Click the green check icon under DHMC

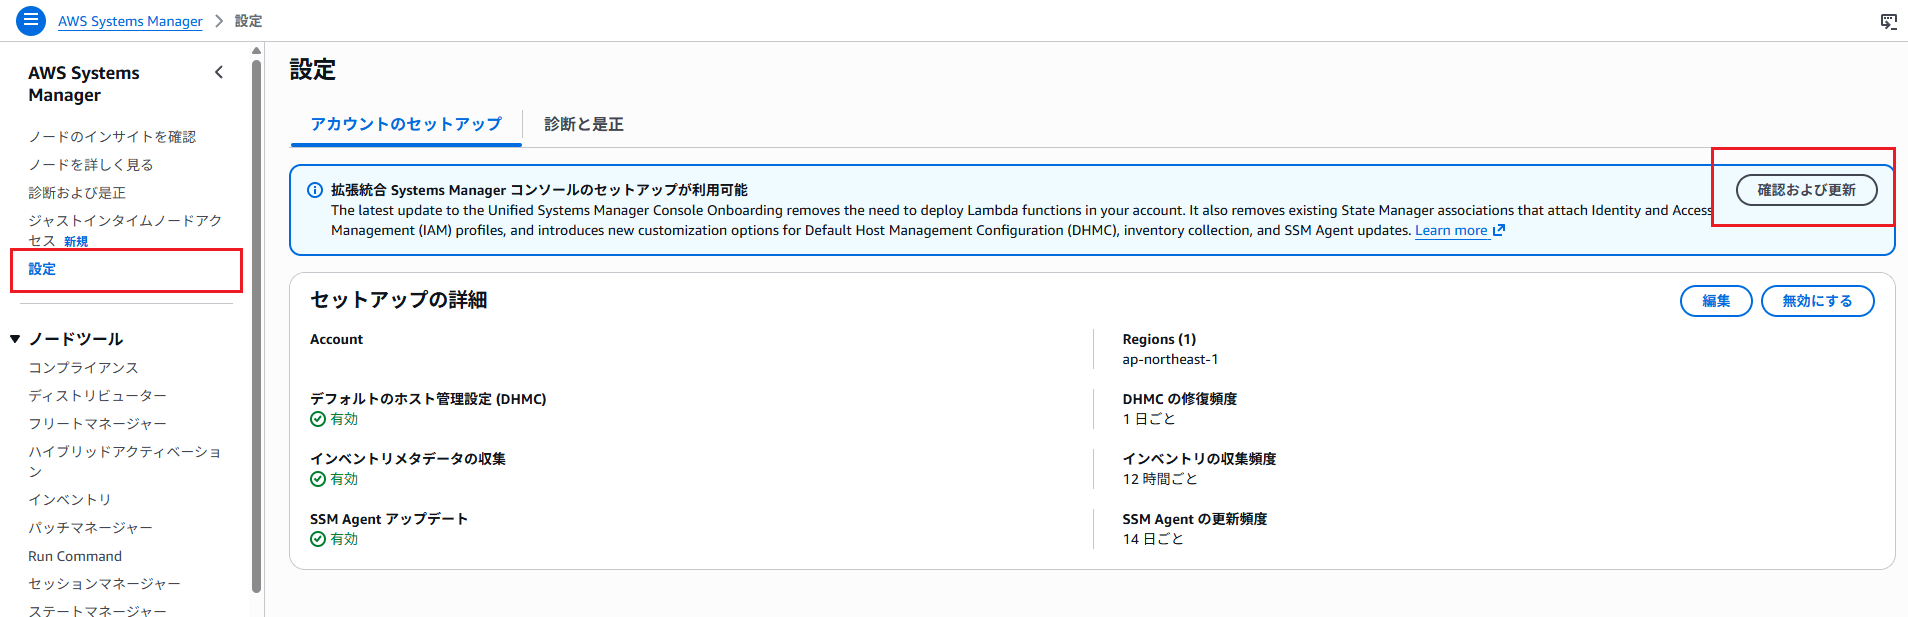click(x=318, y=419)
